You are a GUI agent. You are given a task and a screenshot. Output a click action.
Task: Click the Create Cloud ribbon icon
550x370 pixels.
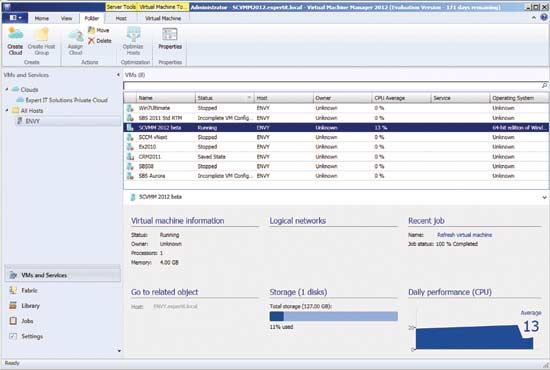click(x=15, y=34)
